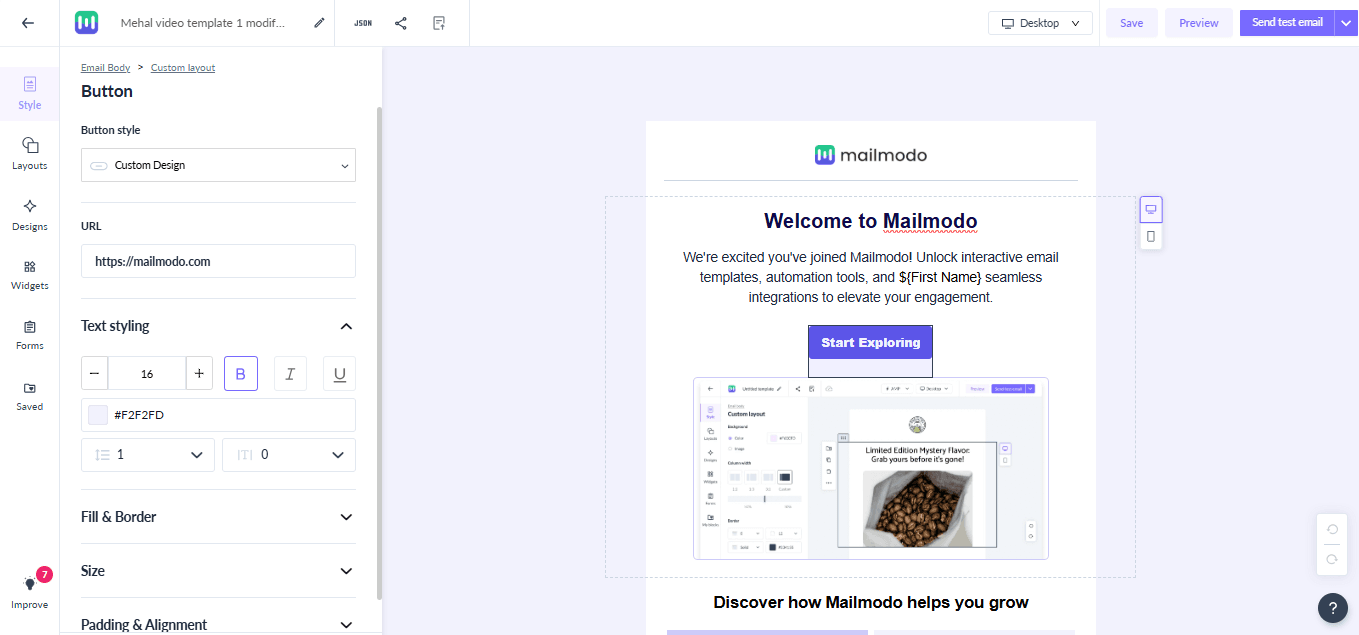This screenshot has height=635, width=1359.
Task: Expand the Size section
Action: tap(346, 571)
